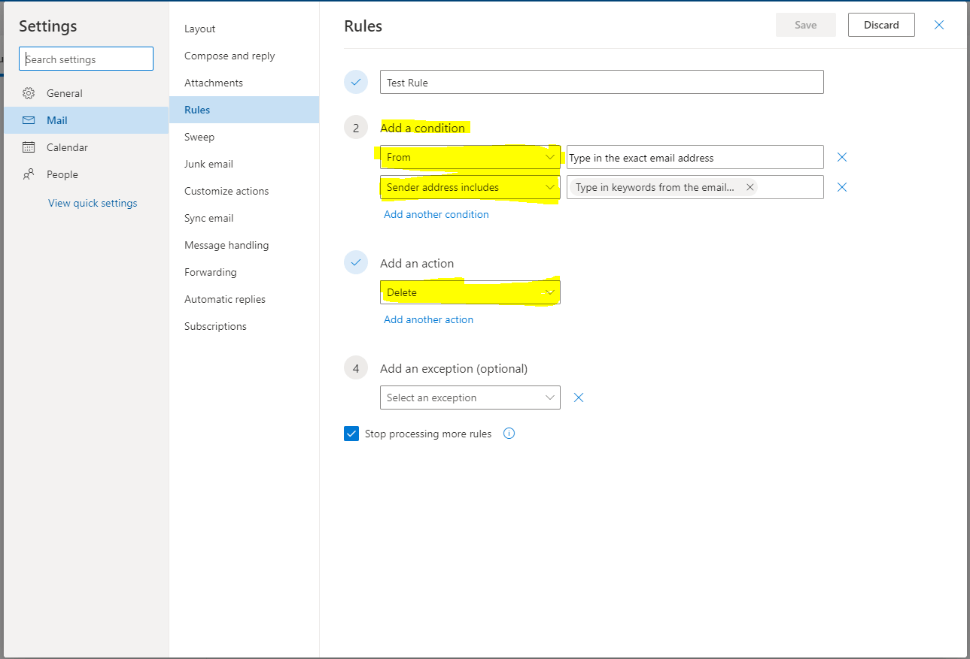This screenshot has width=970, height=659.
Task: Close the Settings dialog with X
Action: (x=938, y=25)
